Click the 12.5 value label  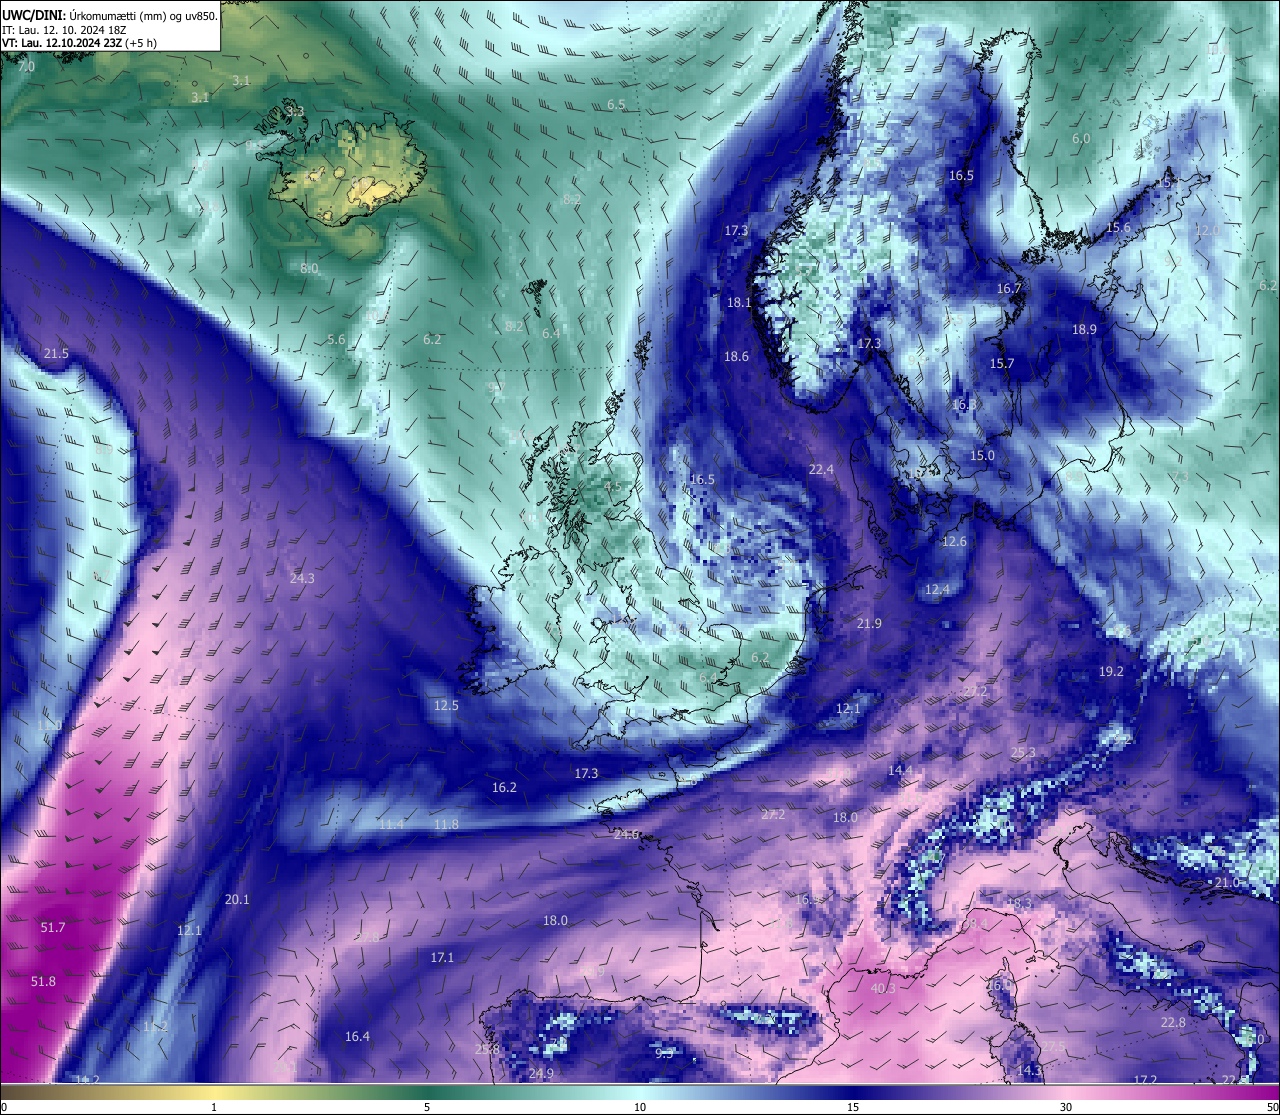coord(446,706)
